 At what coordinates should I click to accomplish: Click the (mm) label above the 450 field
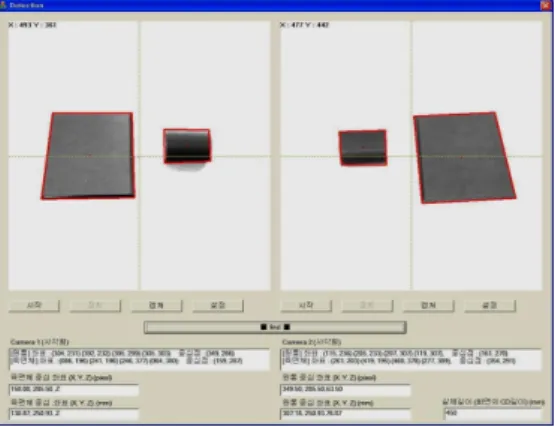(493, 402)
